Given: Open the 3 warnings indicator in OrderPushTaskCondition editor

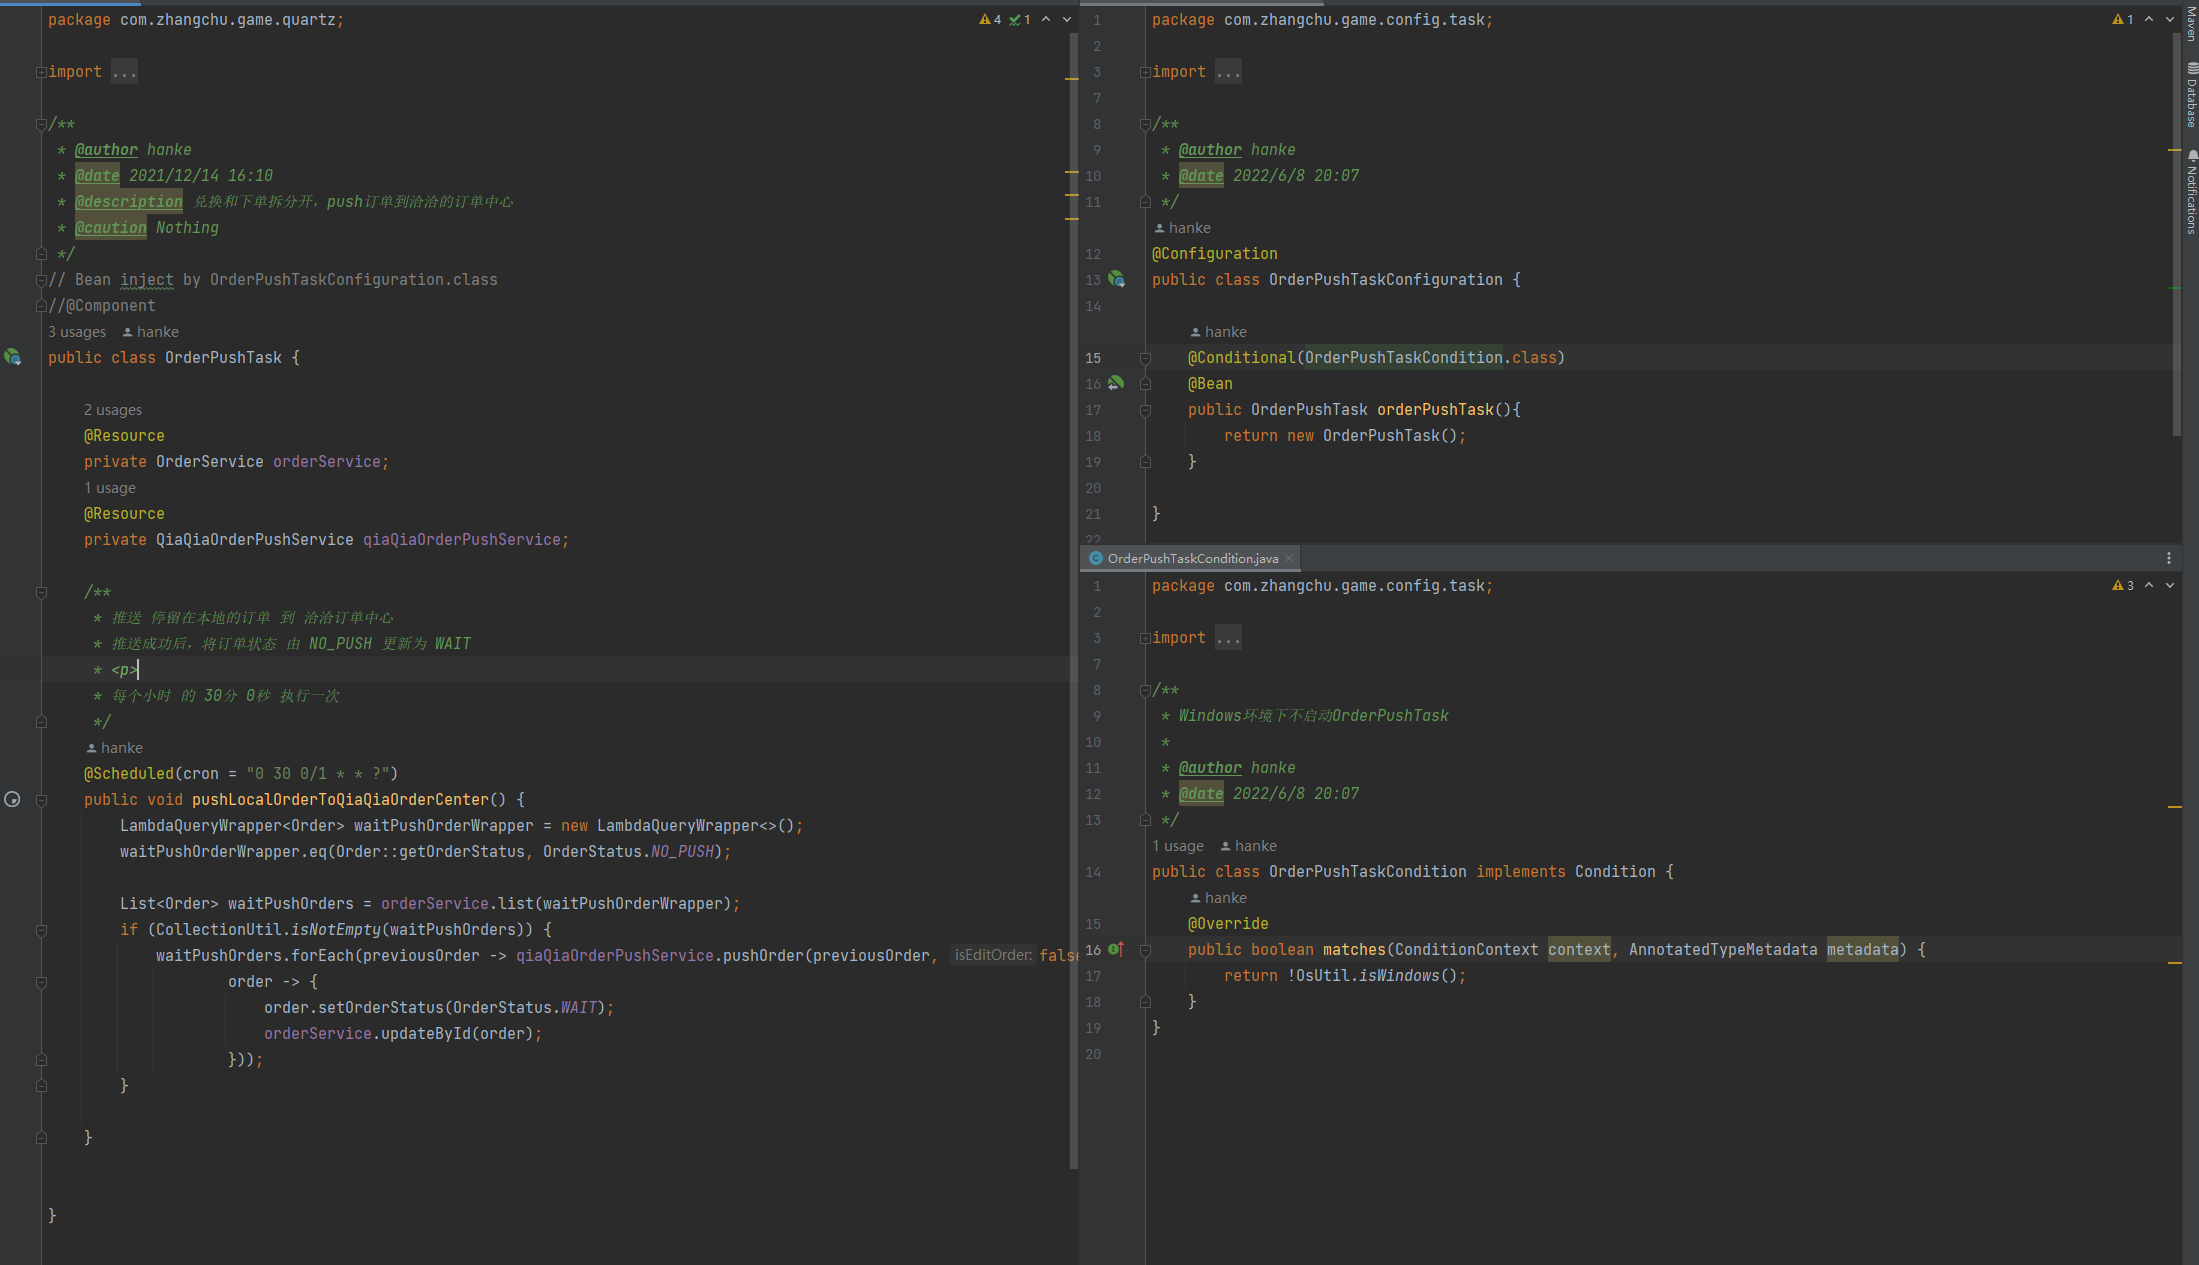Looking at the screenshot, I should pos(2122,585).
